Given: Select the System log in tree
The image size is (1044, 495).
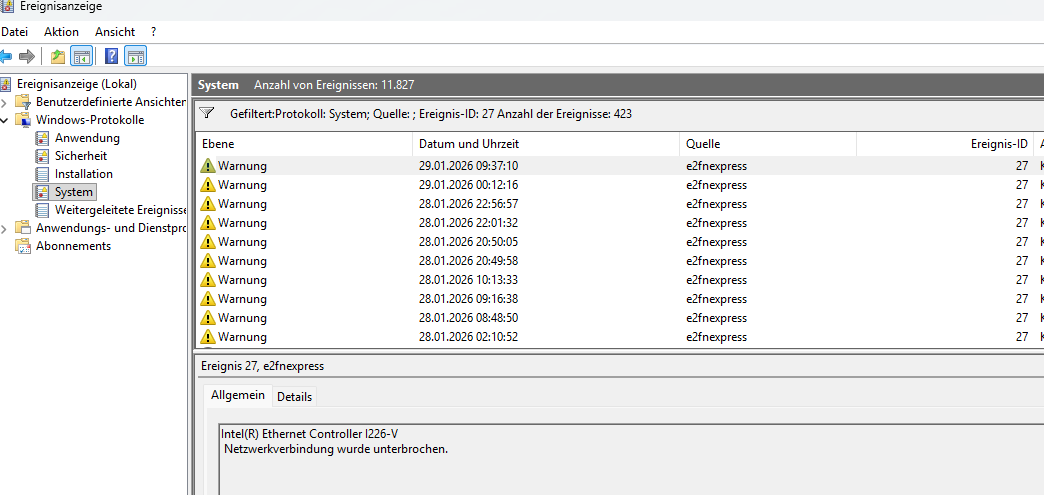Looking at the screenshot, I should click(x=73, y=192).
